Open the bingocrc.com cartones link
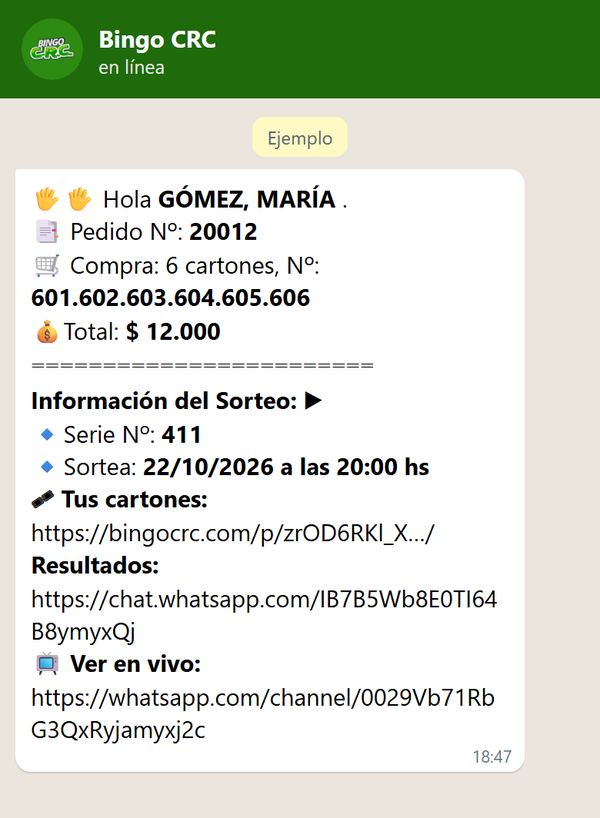This screenshot has height=818, width=600. tap(233, 533)
